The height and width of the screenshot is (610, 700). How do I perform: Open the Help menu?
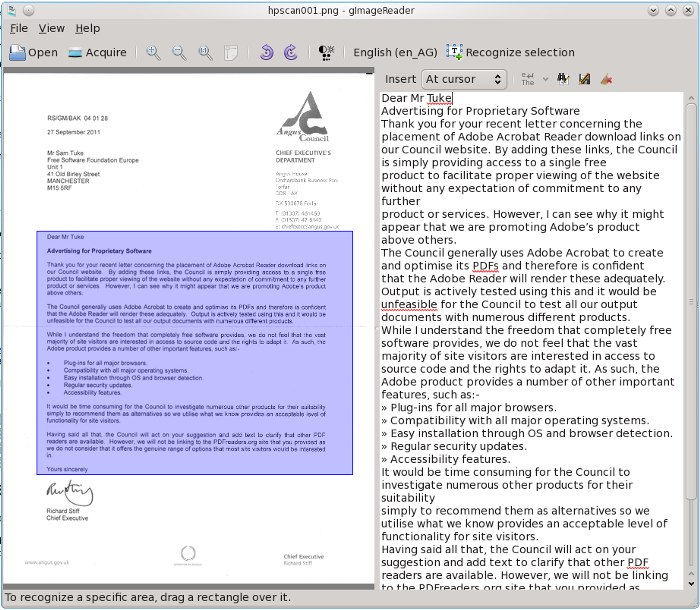point(88,28)
